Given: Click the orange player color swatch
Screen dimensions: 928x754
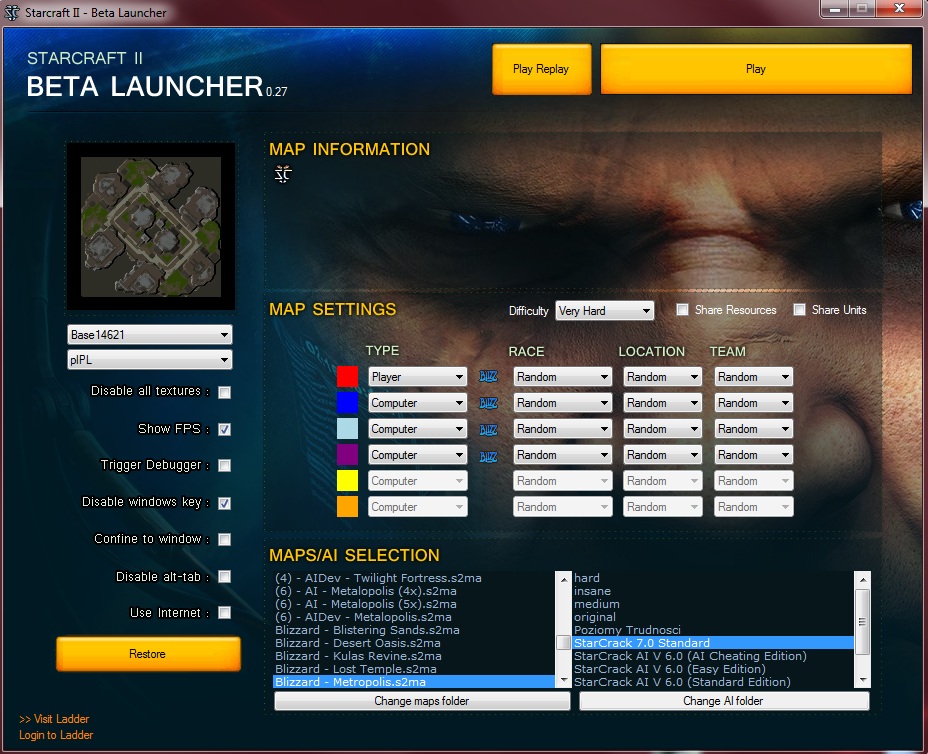Looking at the screenshot, I should [347, 507].
